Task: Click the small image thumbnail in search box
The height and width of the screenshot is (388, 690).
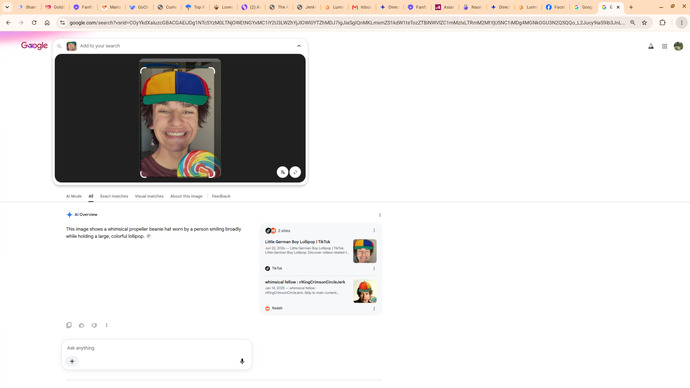Action: [71, 46]
